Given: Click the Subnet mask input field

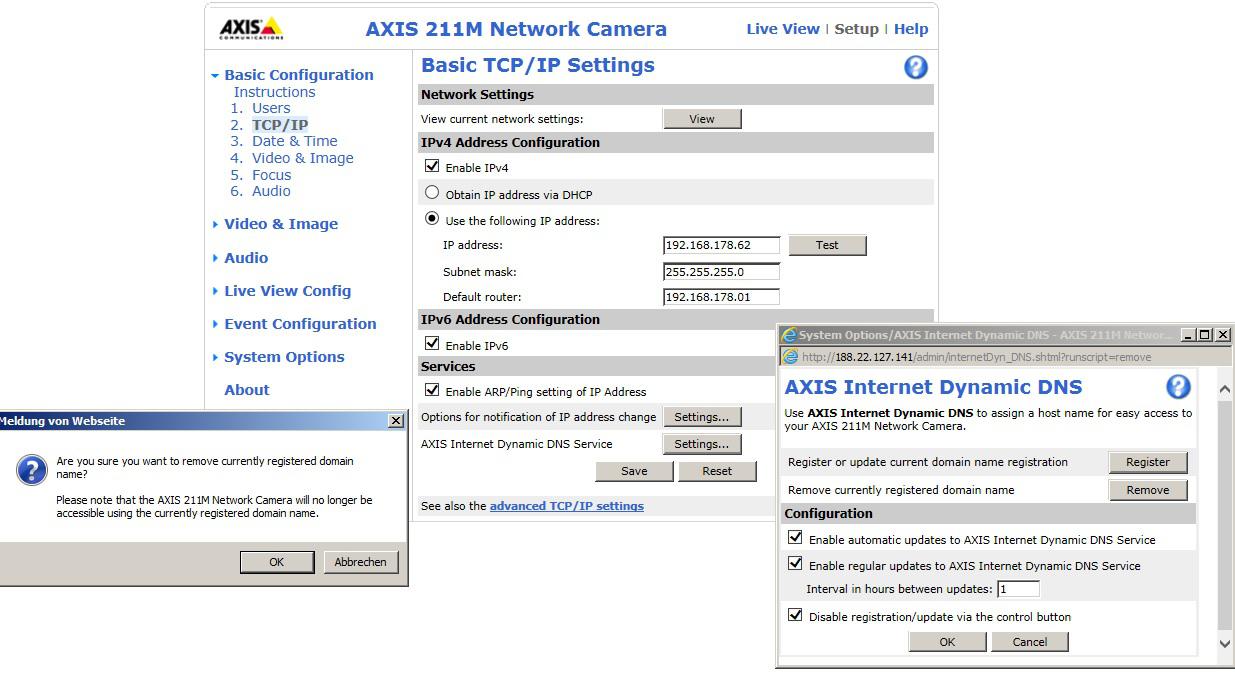Looking at the screenshot, I should click(721, 272).
